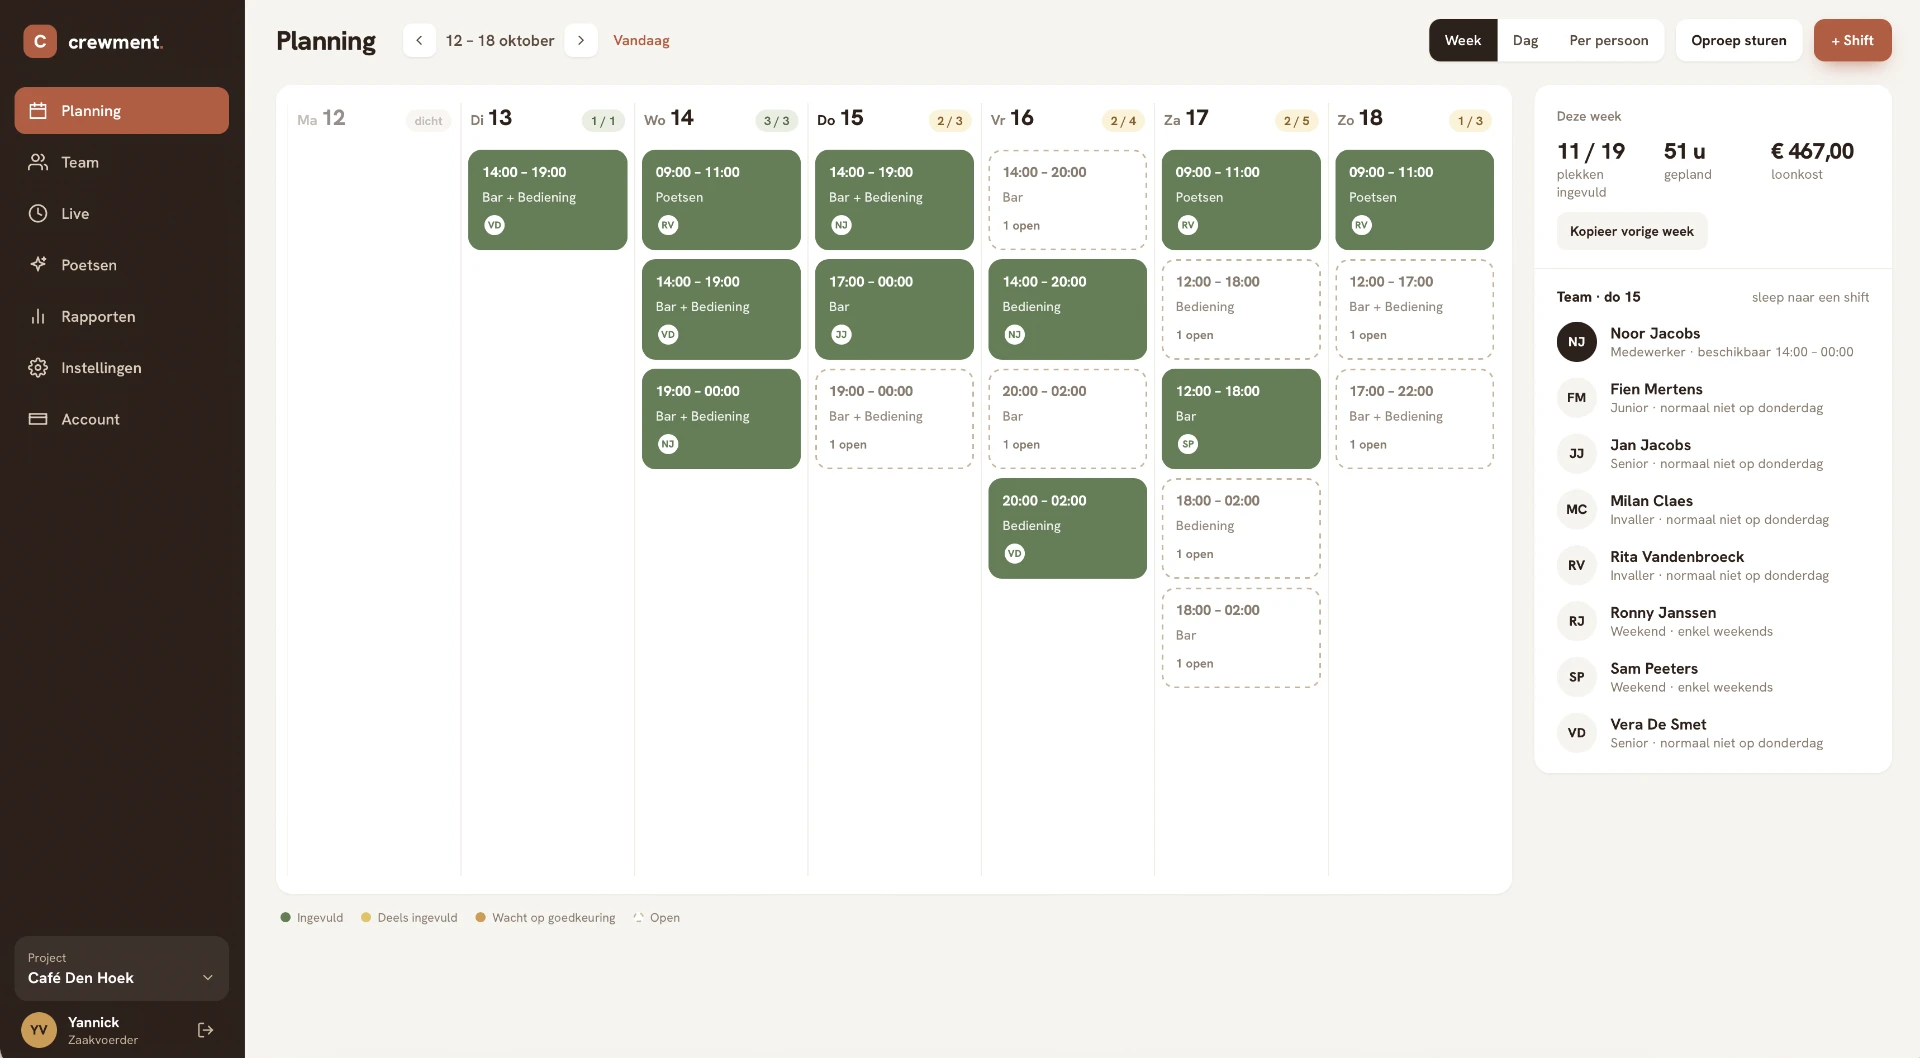Open Account card icon
This screenshot has width=1920, height=1058.
pyautogui.click(x=38, y=419)
